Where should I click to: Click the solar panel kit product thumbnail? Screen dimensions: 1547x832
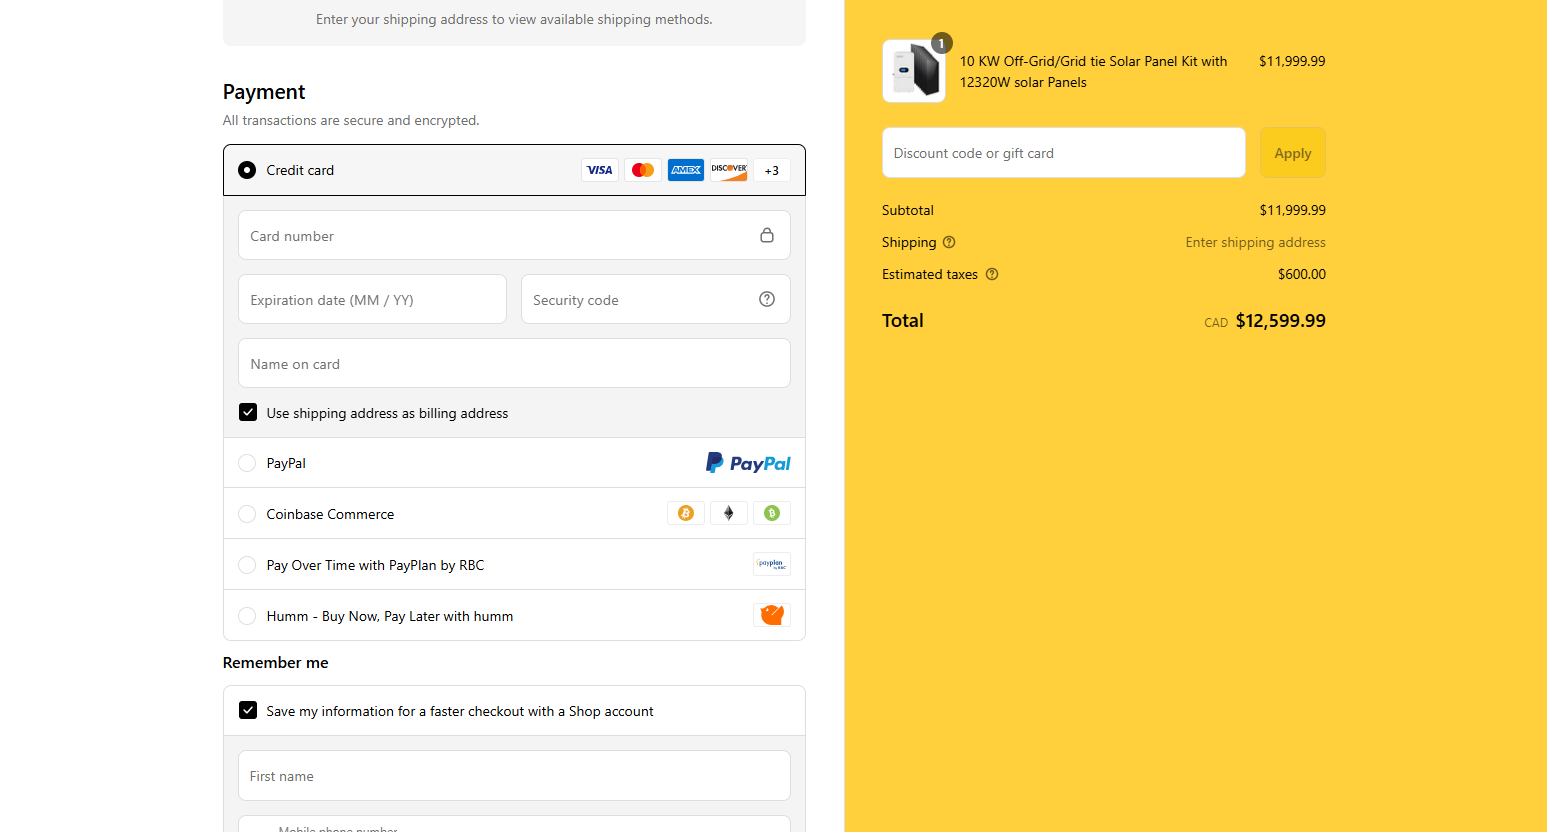click(914, 71)
